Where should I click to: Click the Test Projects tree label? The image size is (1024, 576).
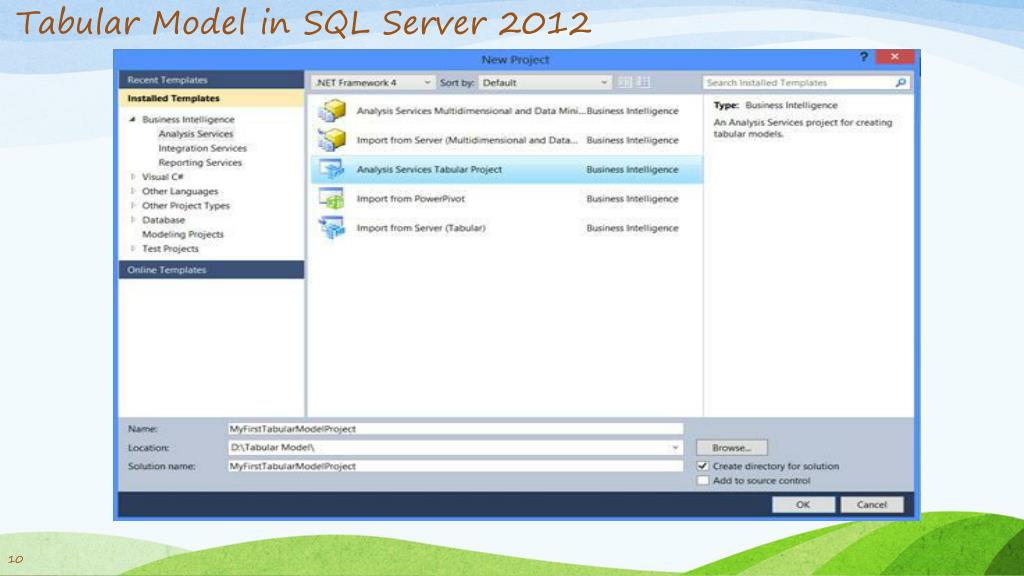click(x=170, y=249)
